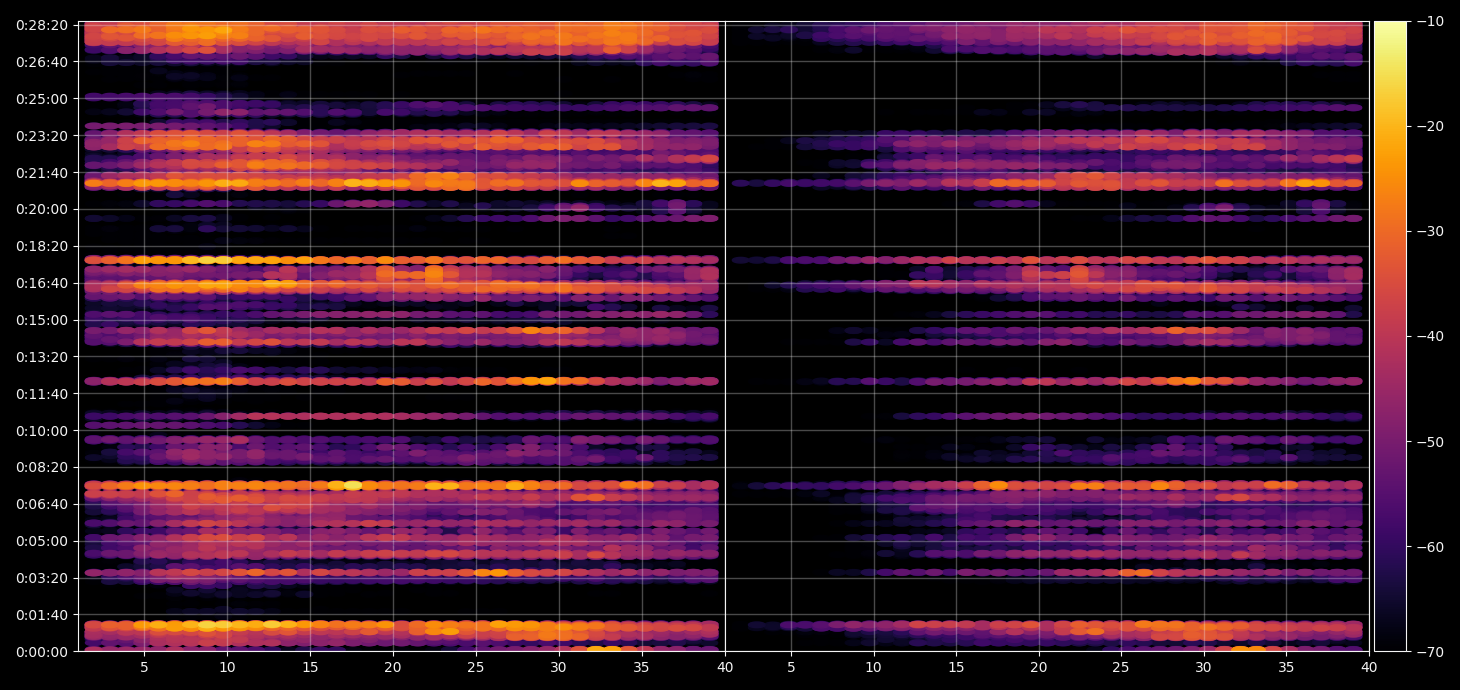This screenshot has width=1460, height=690.
Task: Click x-axis tick 40 of left heatmap
Action: coord(724,667)
